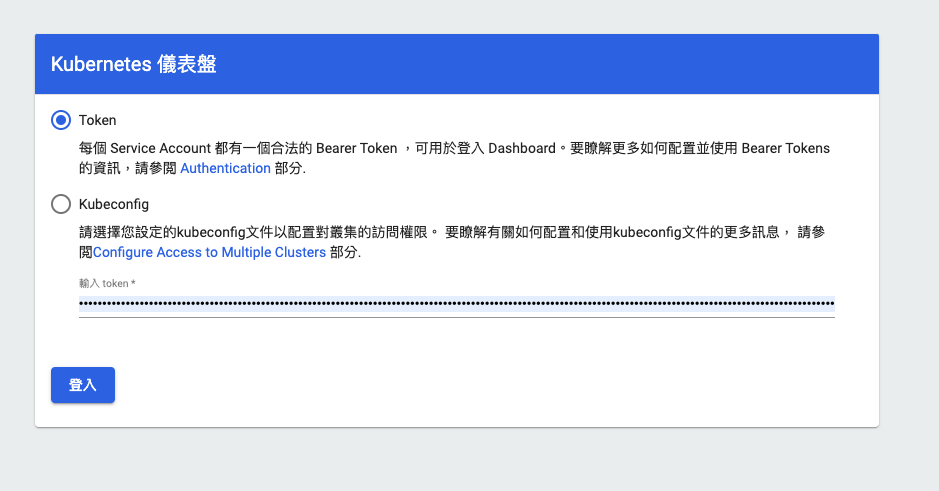
Task: Open the Authentication documentation link
Action: [225, 168]
